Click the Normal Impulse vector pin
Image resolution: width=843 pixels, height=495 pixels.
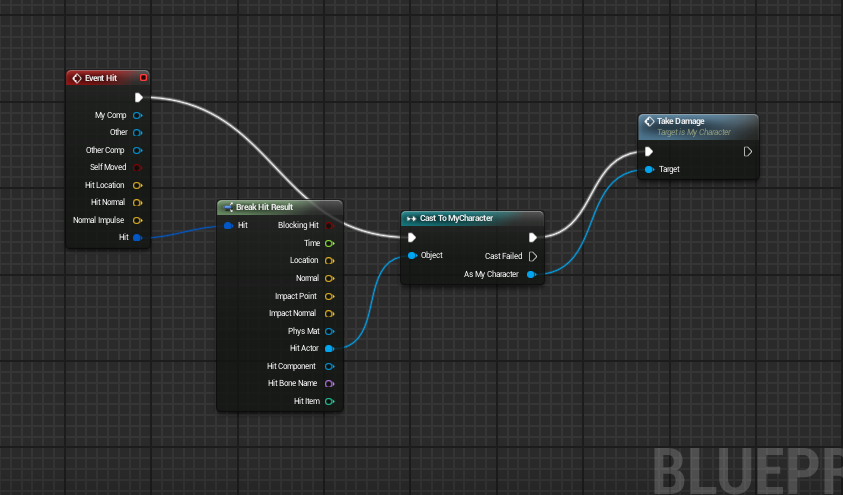(138, 220)
